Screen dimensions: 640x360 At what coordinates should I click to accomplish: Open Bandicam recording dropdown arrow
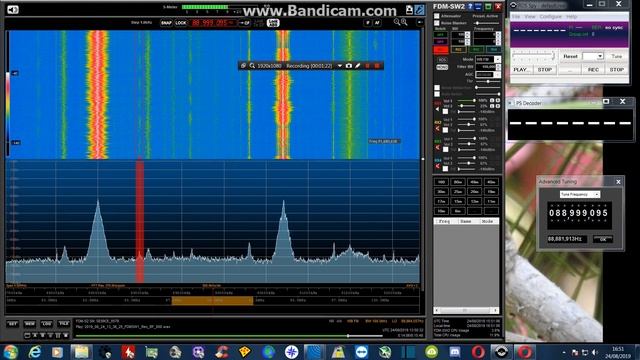pos(340,66)
